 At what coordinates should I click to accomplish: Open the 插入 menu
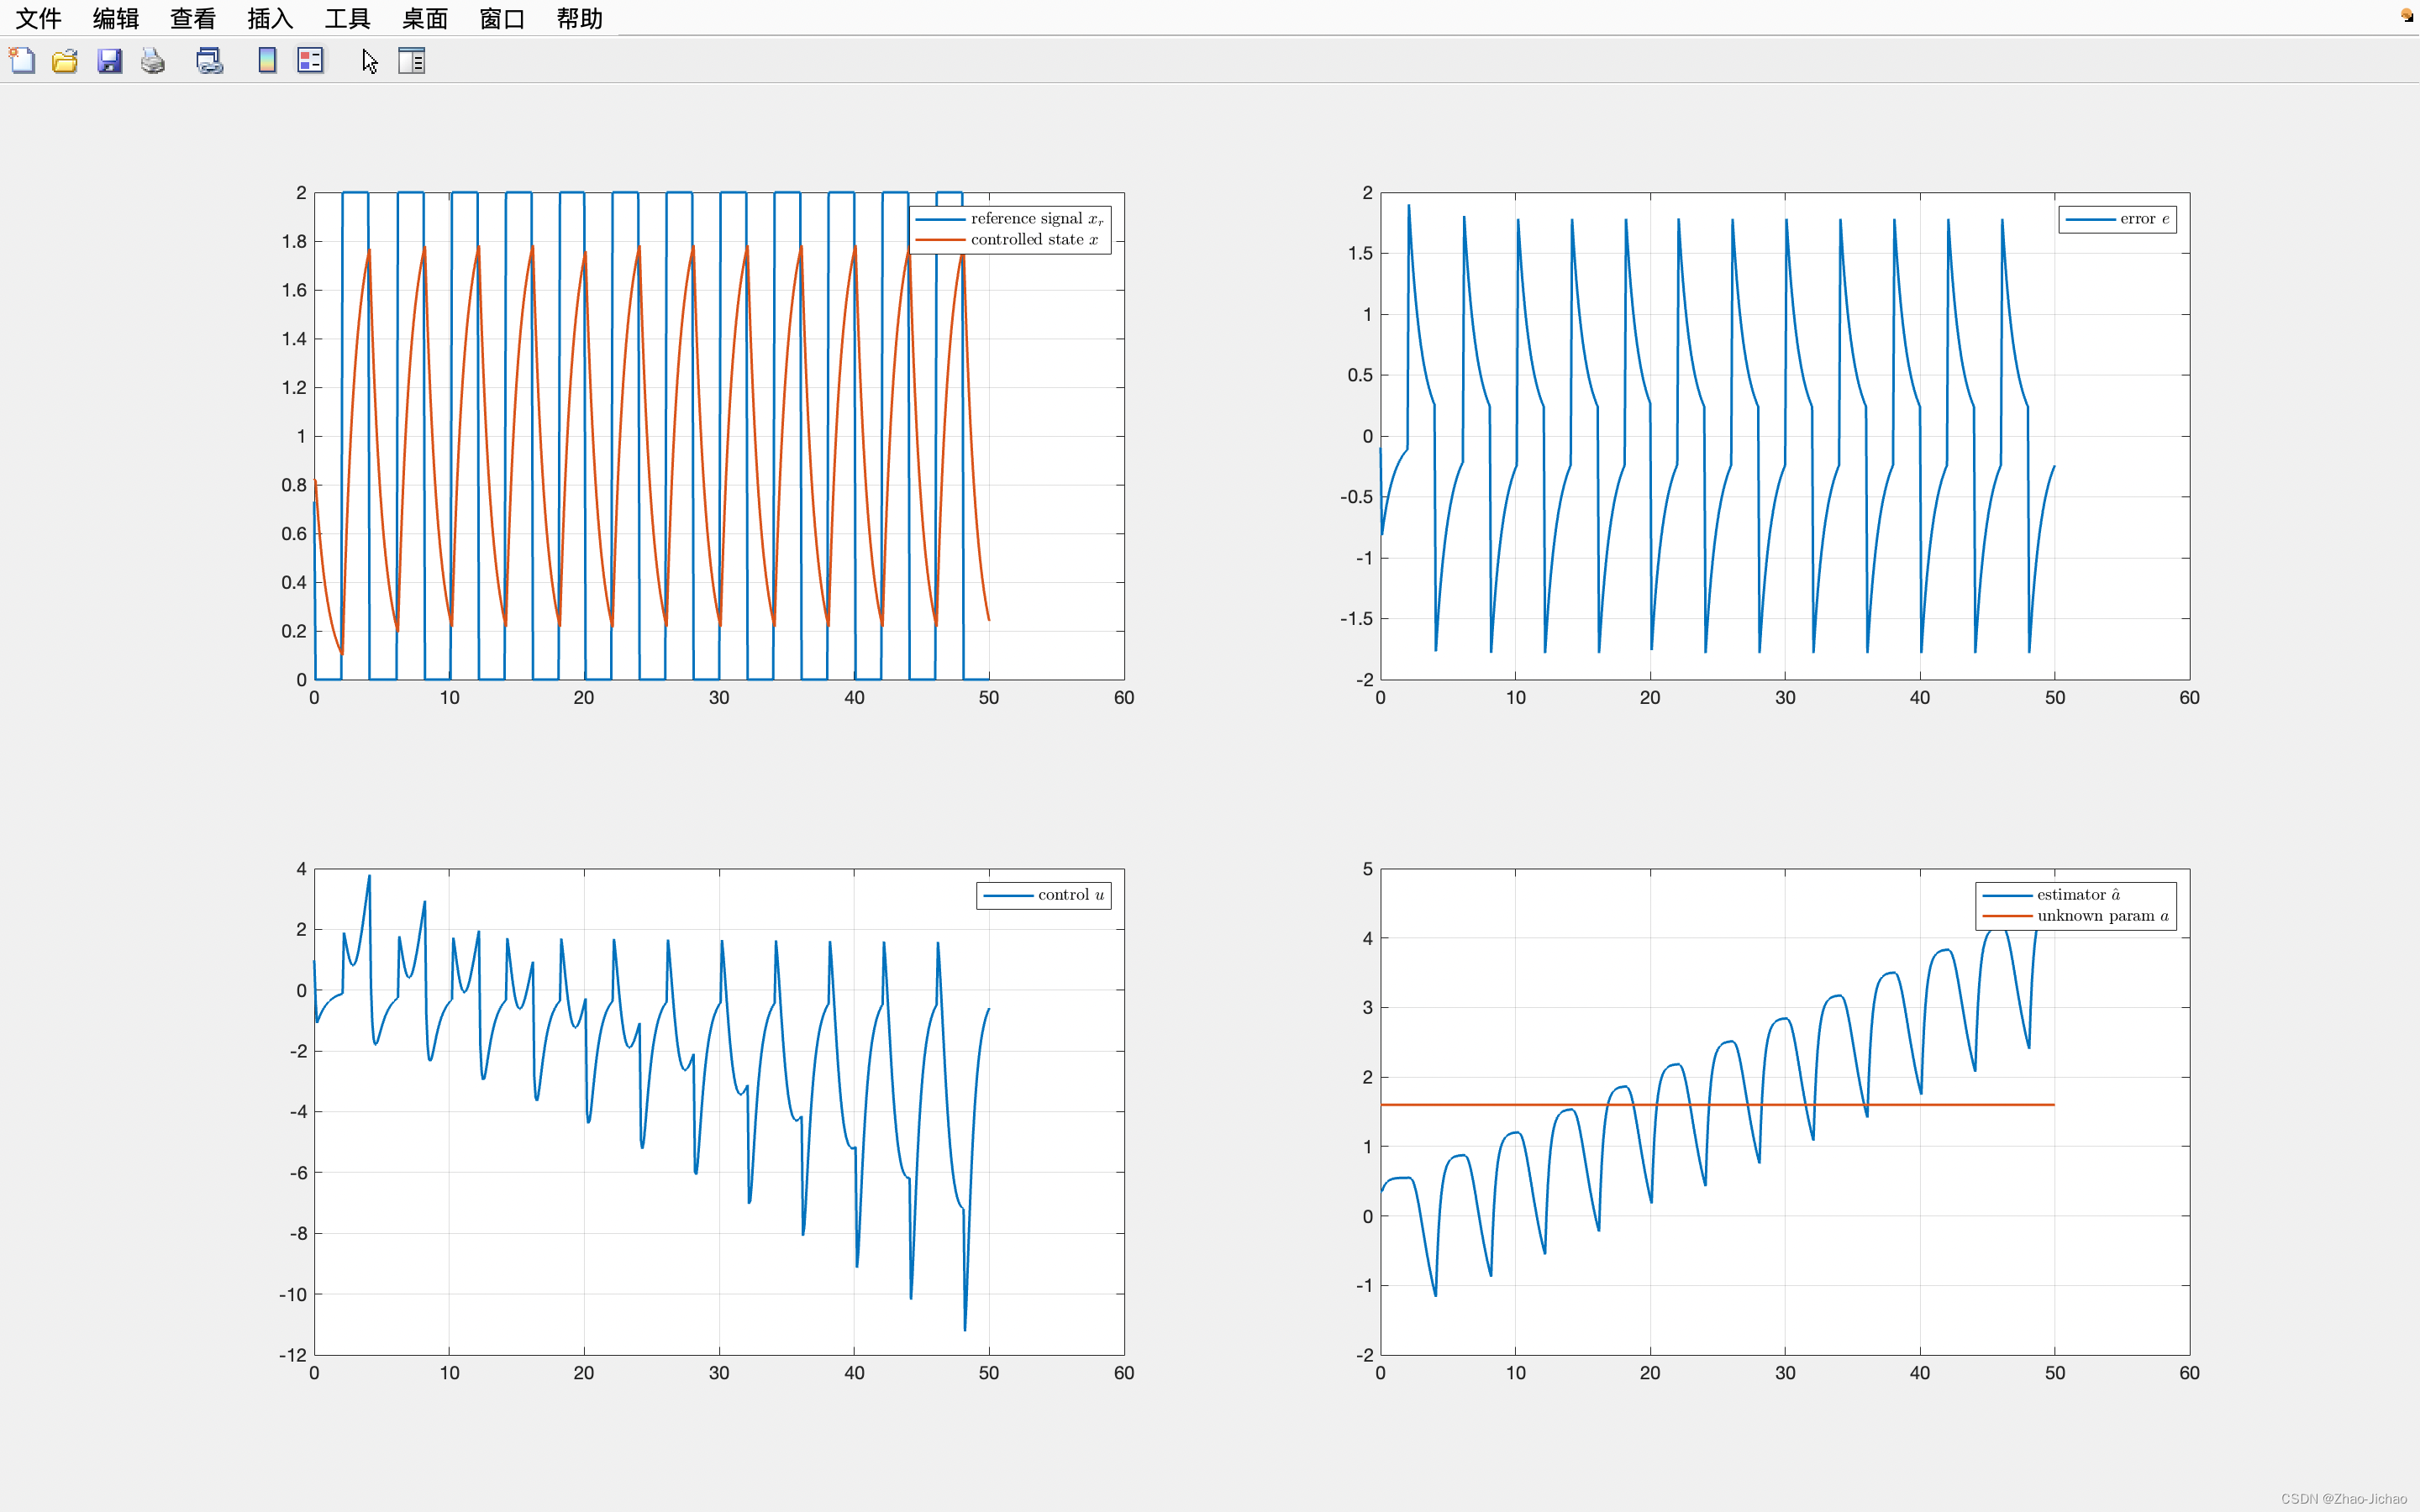(x=270, y=18)
